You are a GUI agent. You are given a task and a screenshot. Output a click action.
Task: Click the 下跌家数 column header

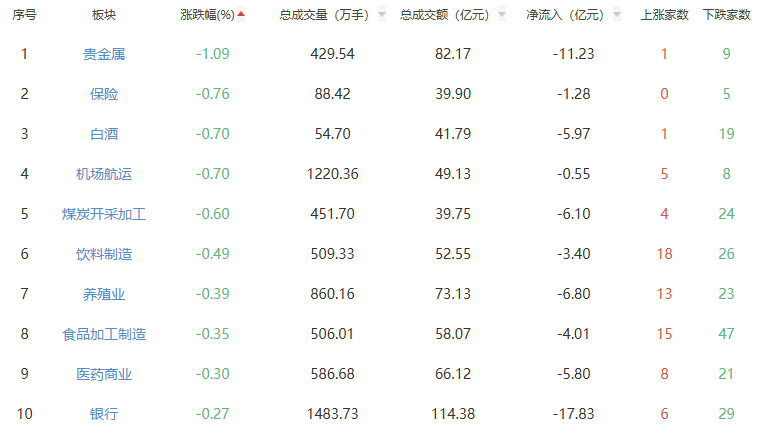726,15
